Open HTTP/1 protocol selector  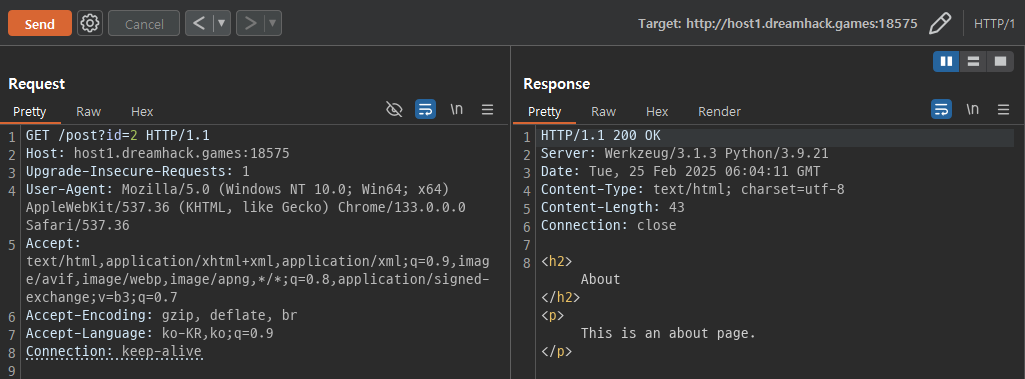tap(995, 24)
